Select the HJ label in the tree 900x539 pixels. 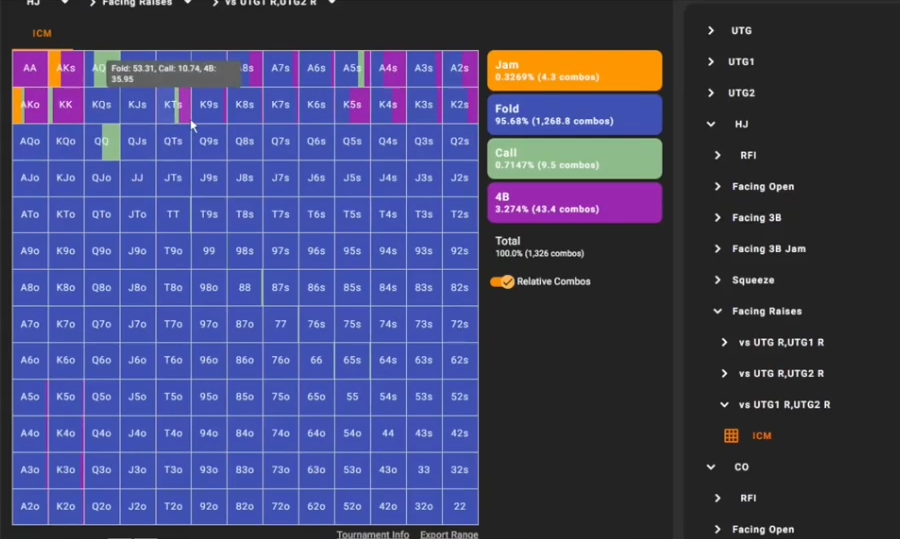pyautogui.click(x=741, y=124)
